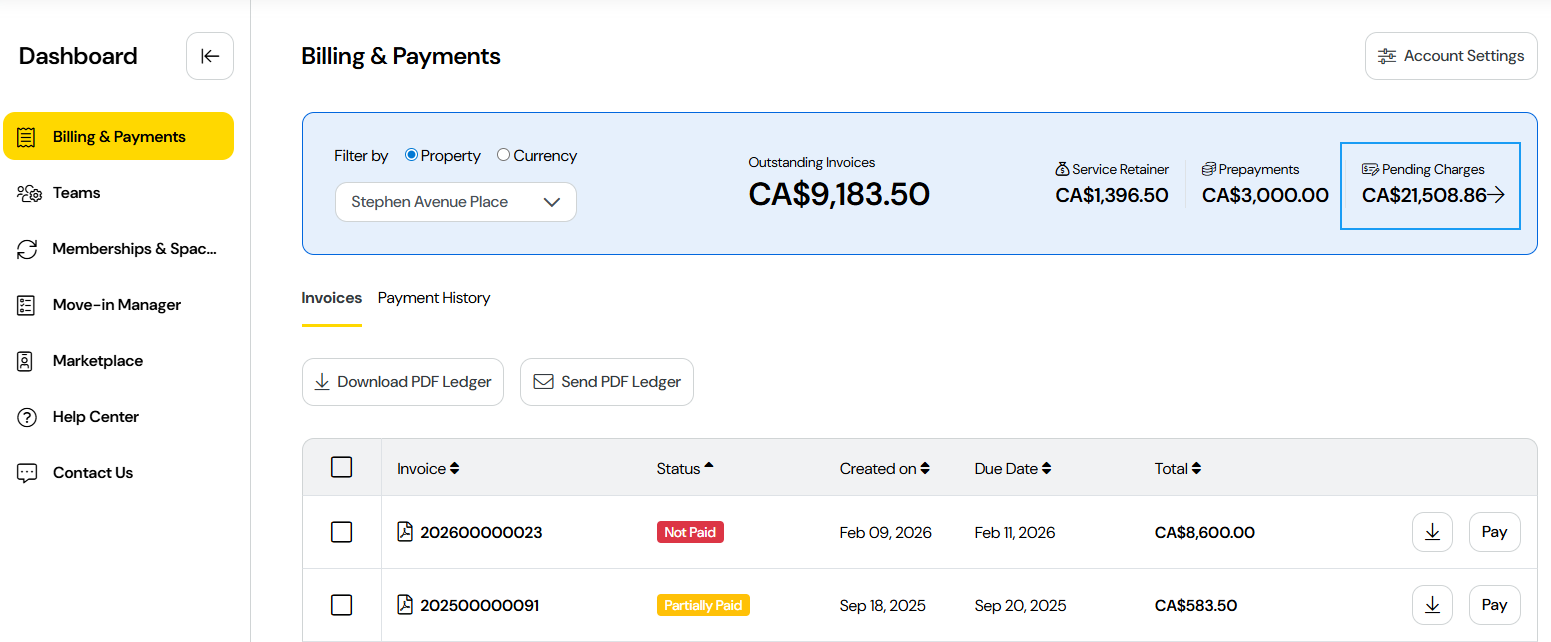Screen dimensions: 1551x642
Task: Pay invoice 202600000023
Action: point(1495,532)
